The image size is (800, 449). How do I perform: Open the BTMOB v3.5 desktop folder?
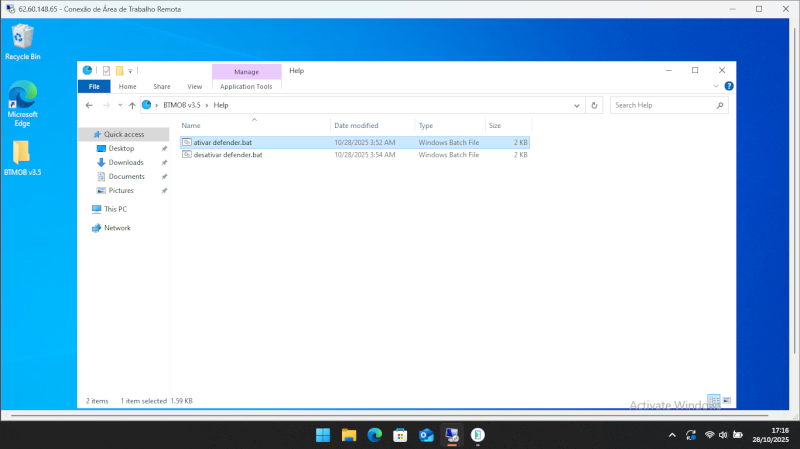coord(22,157)
